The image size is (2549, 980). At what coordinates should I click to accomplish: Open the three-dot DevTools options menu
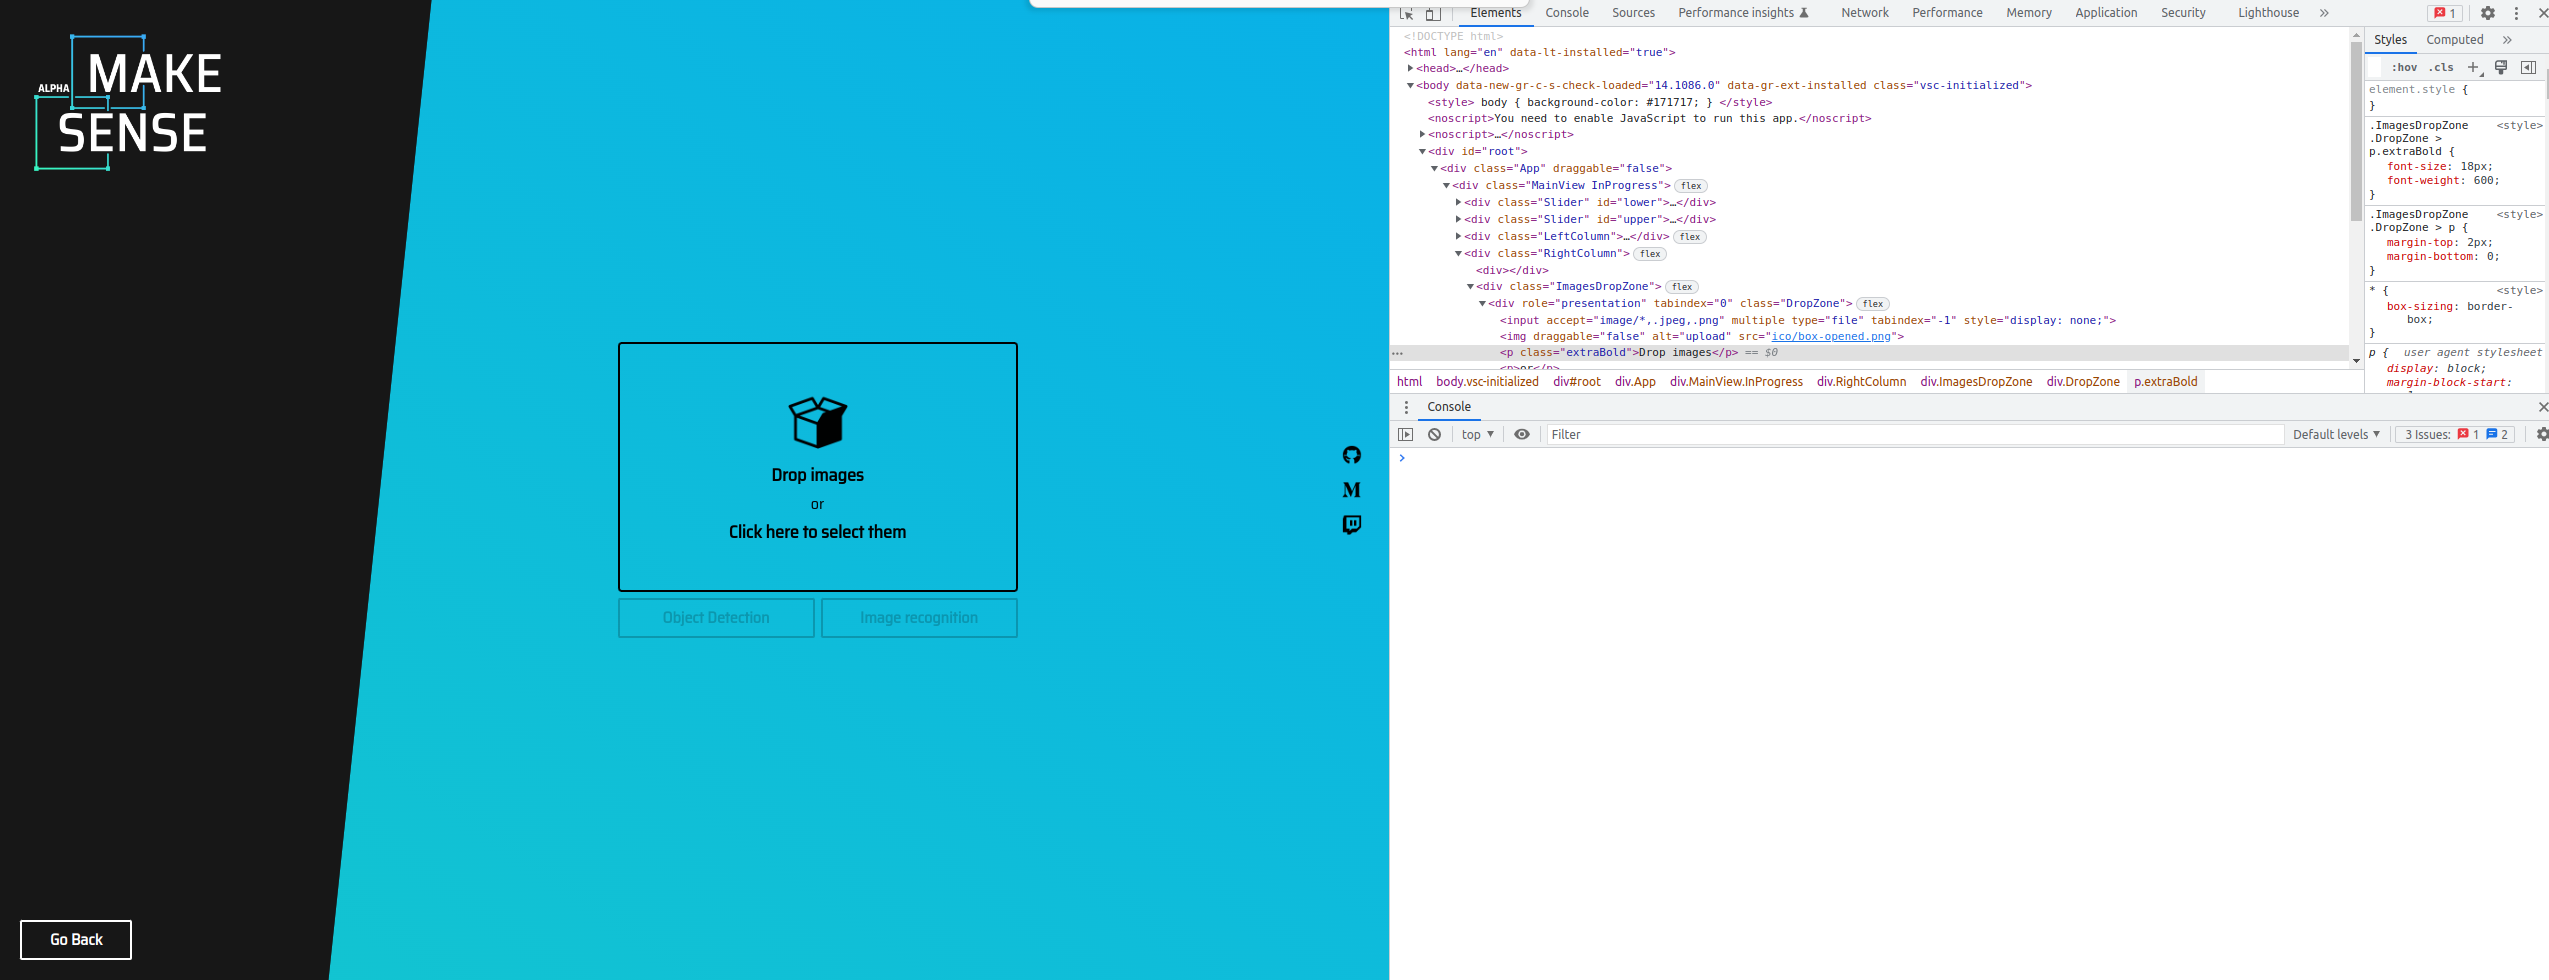[x=2515, y=13]
